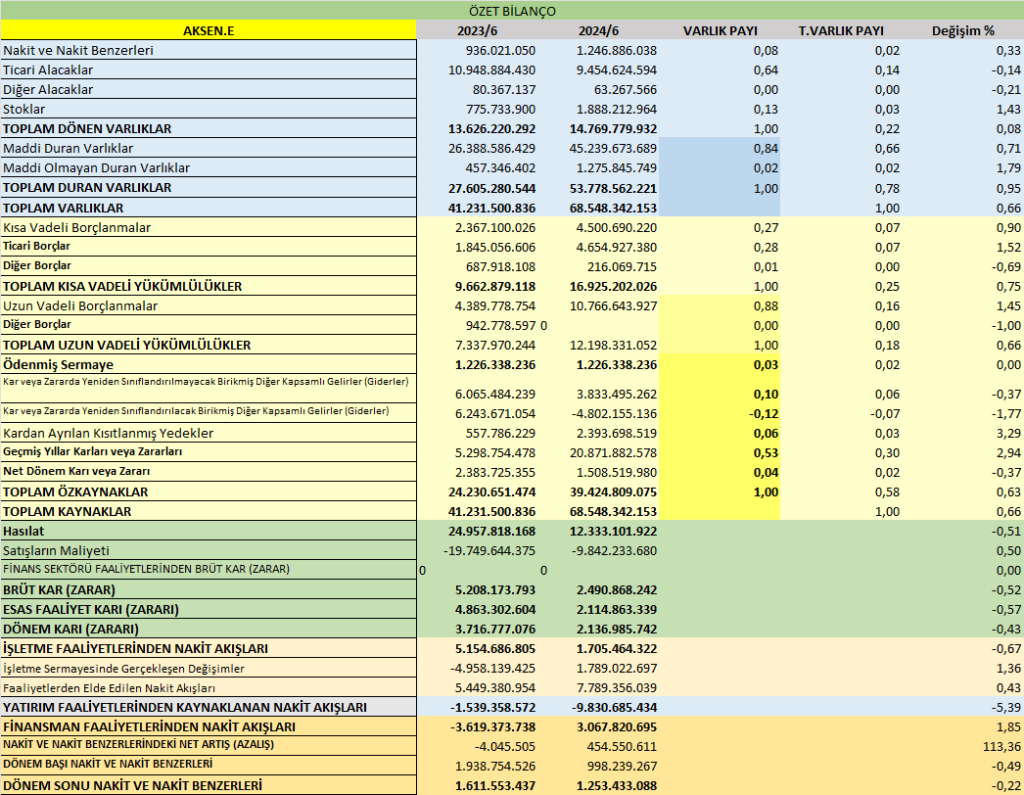The image size is (1024, 795).
Task: Click the Ödenmiş Sermaye label cell
Action: pyautogui.click(x=208, y=364)
